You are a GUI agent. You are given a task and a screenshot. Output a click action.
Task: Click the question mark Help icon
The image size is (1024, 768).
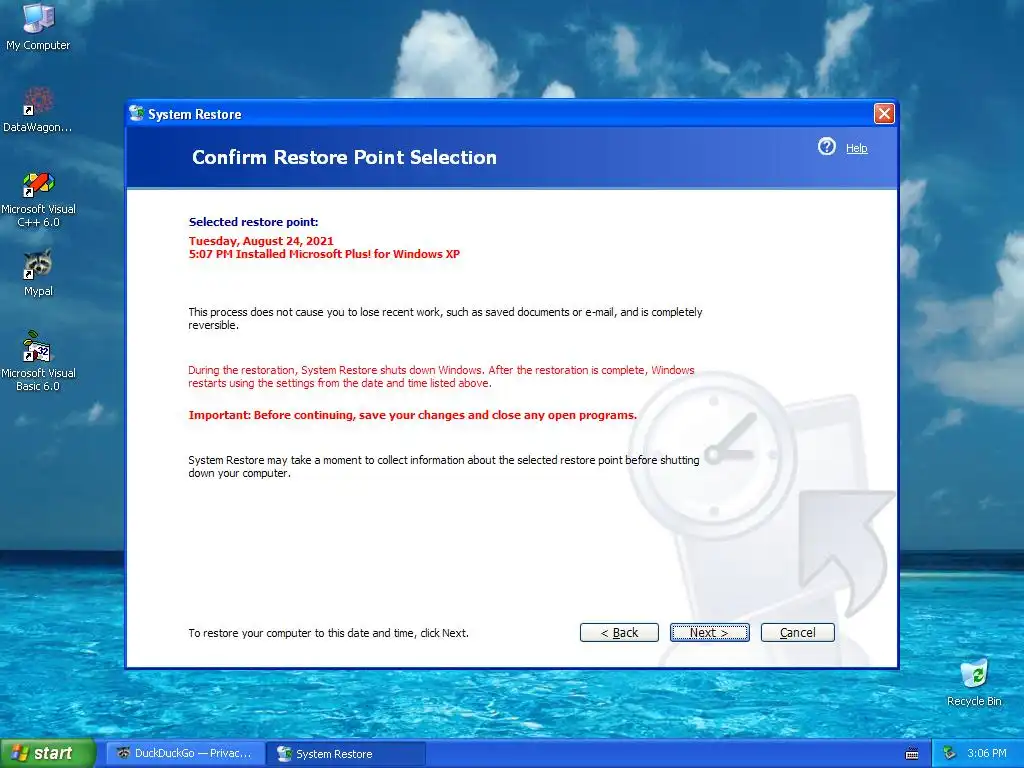click(x=827, y=146)
